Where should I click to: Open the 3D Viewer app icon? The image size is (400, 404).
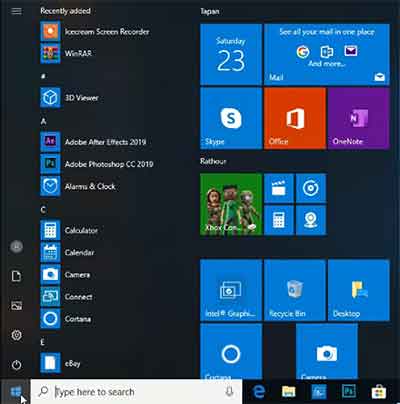pos(50,98)
